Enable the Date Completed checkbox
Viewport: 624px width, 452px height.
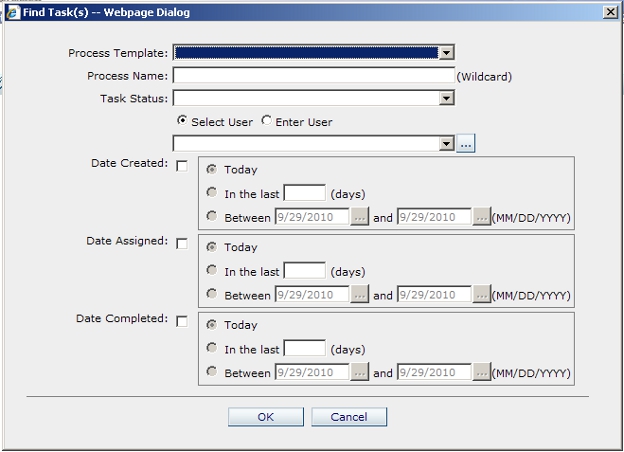[181, 321]
